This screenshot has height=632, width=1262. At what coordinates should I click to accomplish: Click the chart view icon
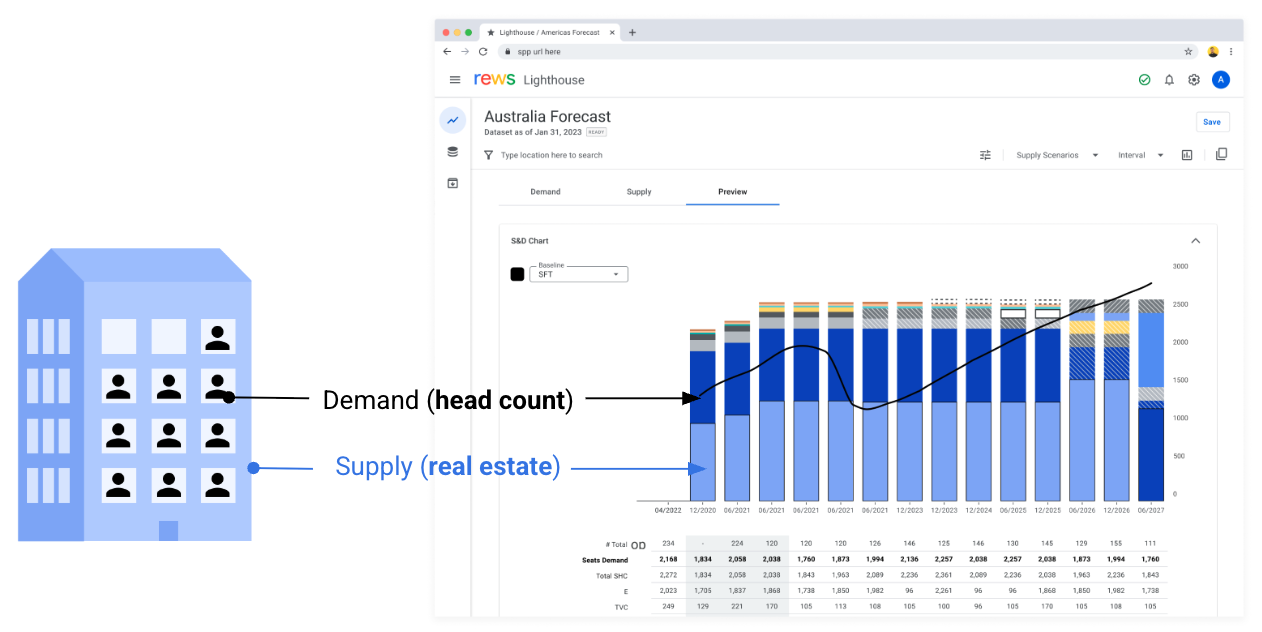click(x=1187, y=155)
